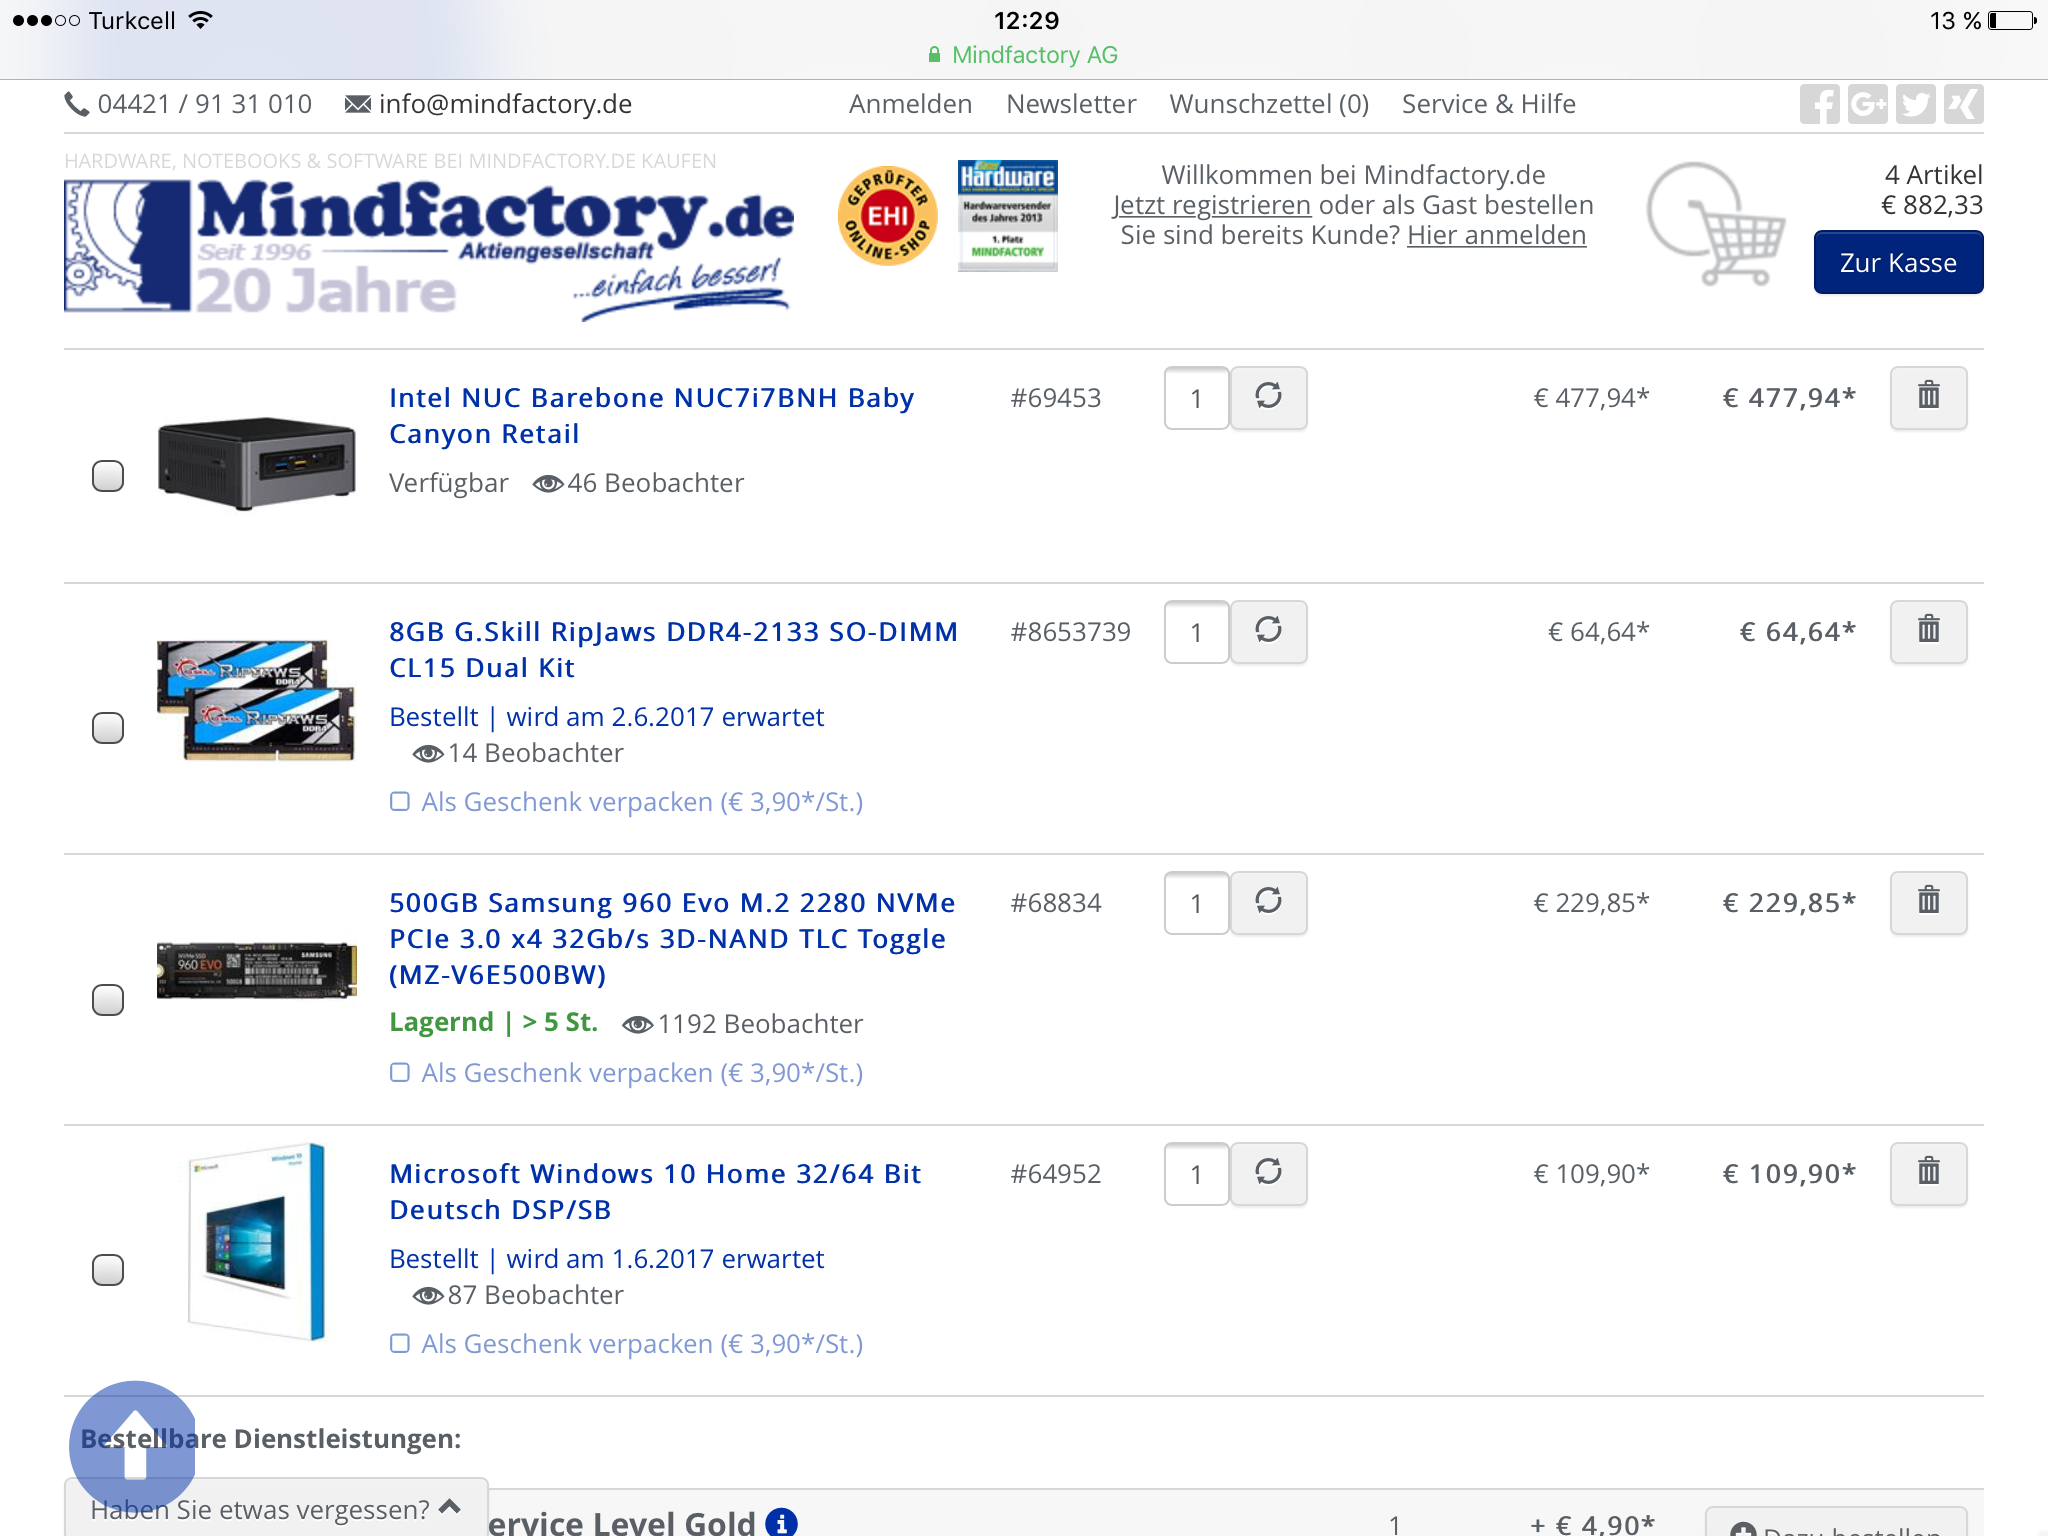Refresh quantity for Samsung 960 Evo
The height and width of the screenshot is (1536, 2048).
1268,902
